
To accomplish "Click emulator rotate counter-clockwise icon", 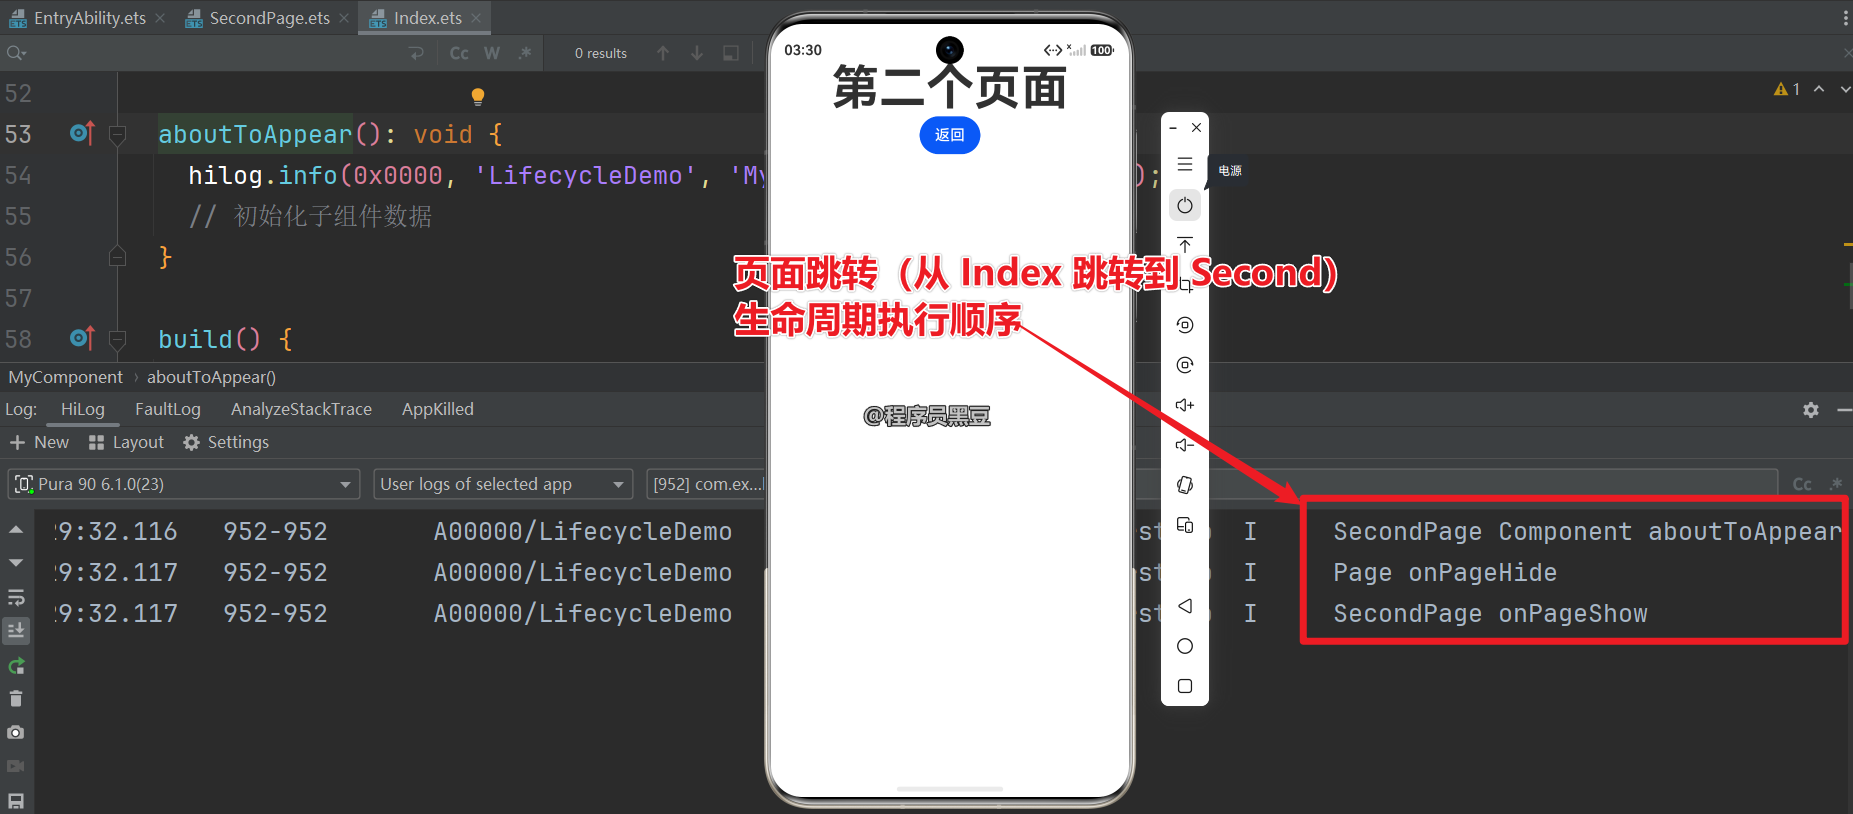I will click(1185, 325).
